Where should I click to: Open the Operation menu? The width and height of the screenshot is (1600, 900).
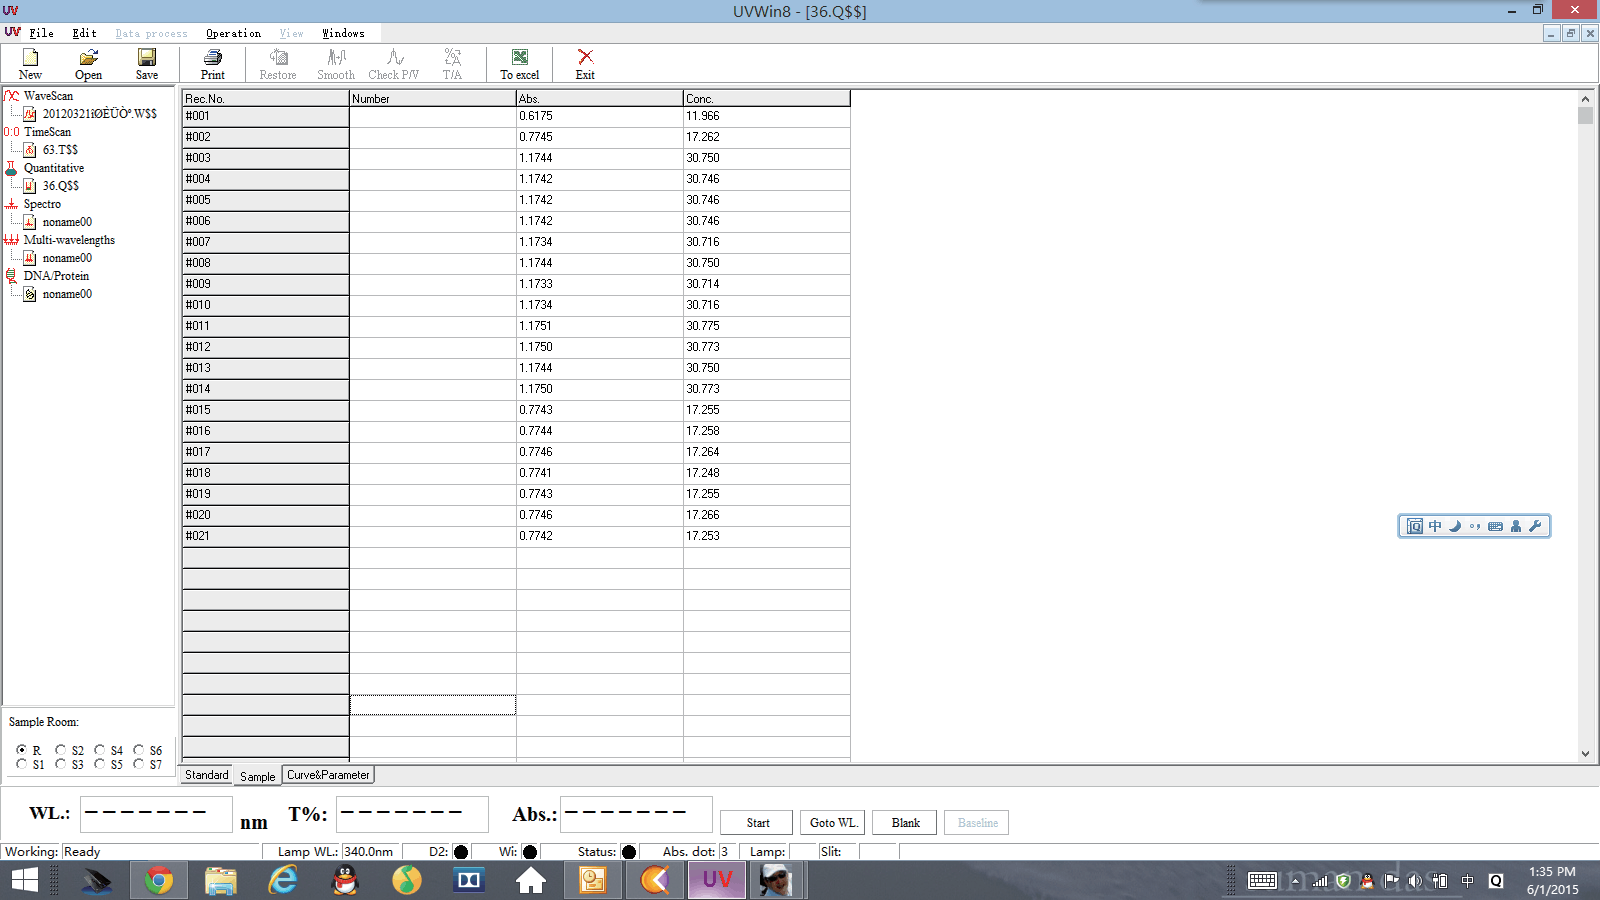tap(233, 33)
